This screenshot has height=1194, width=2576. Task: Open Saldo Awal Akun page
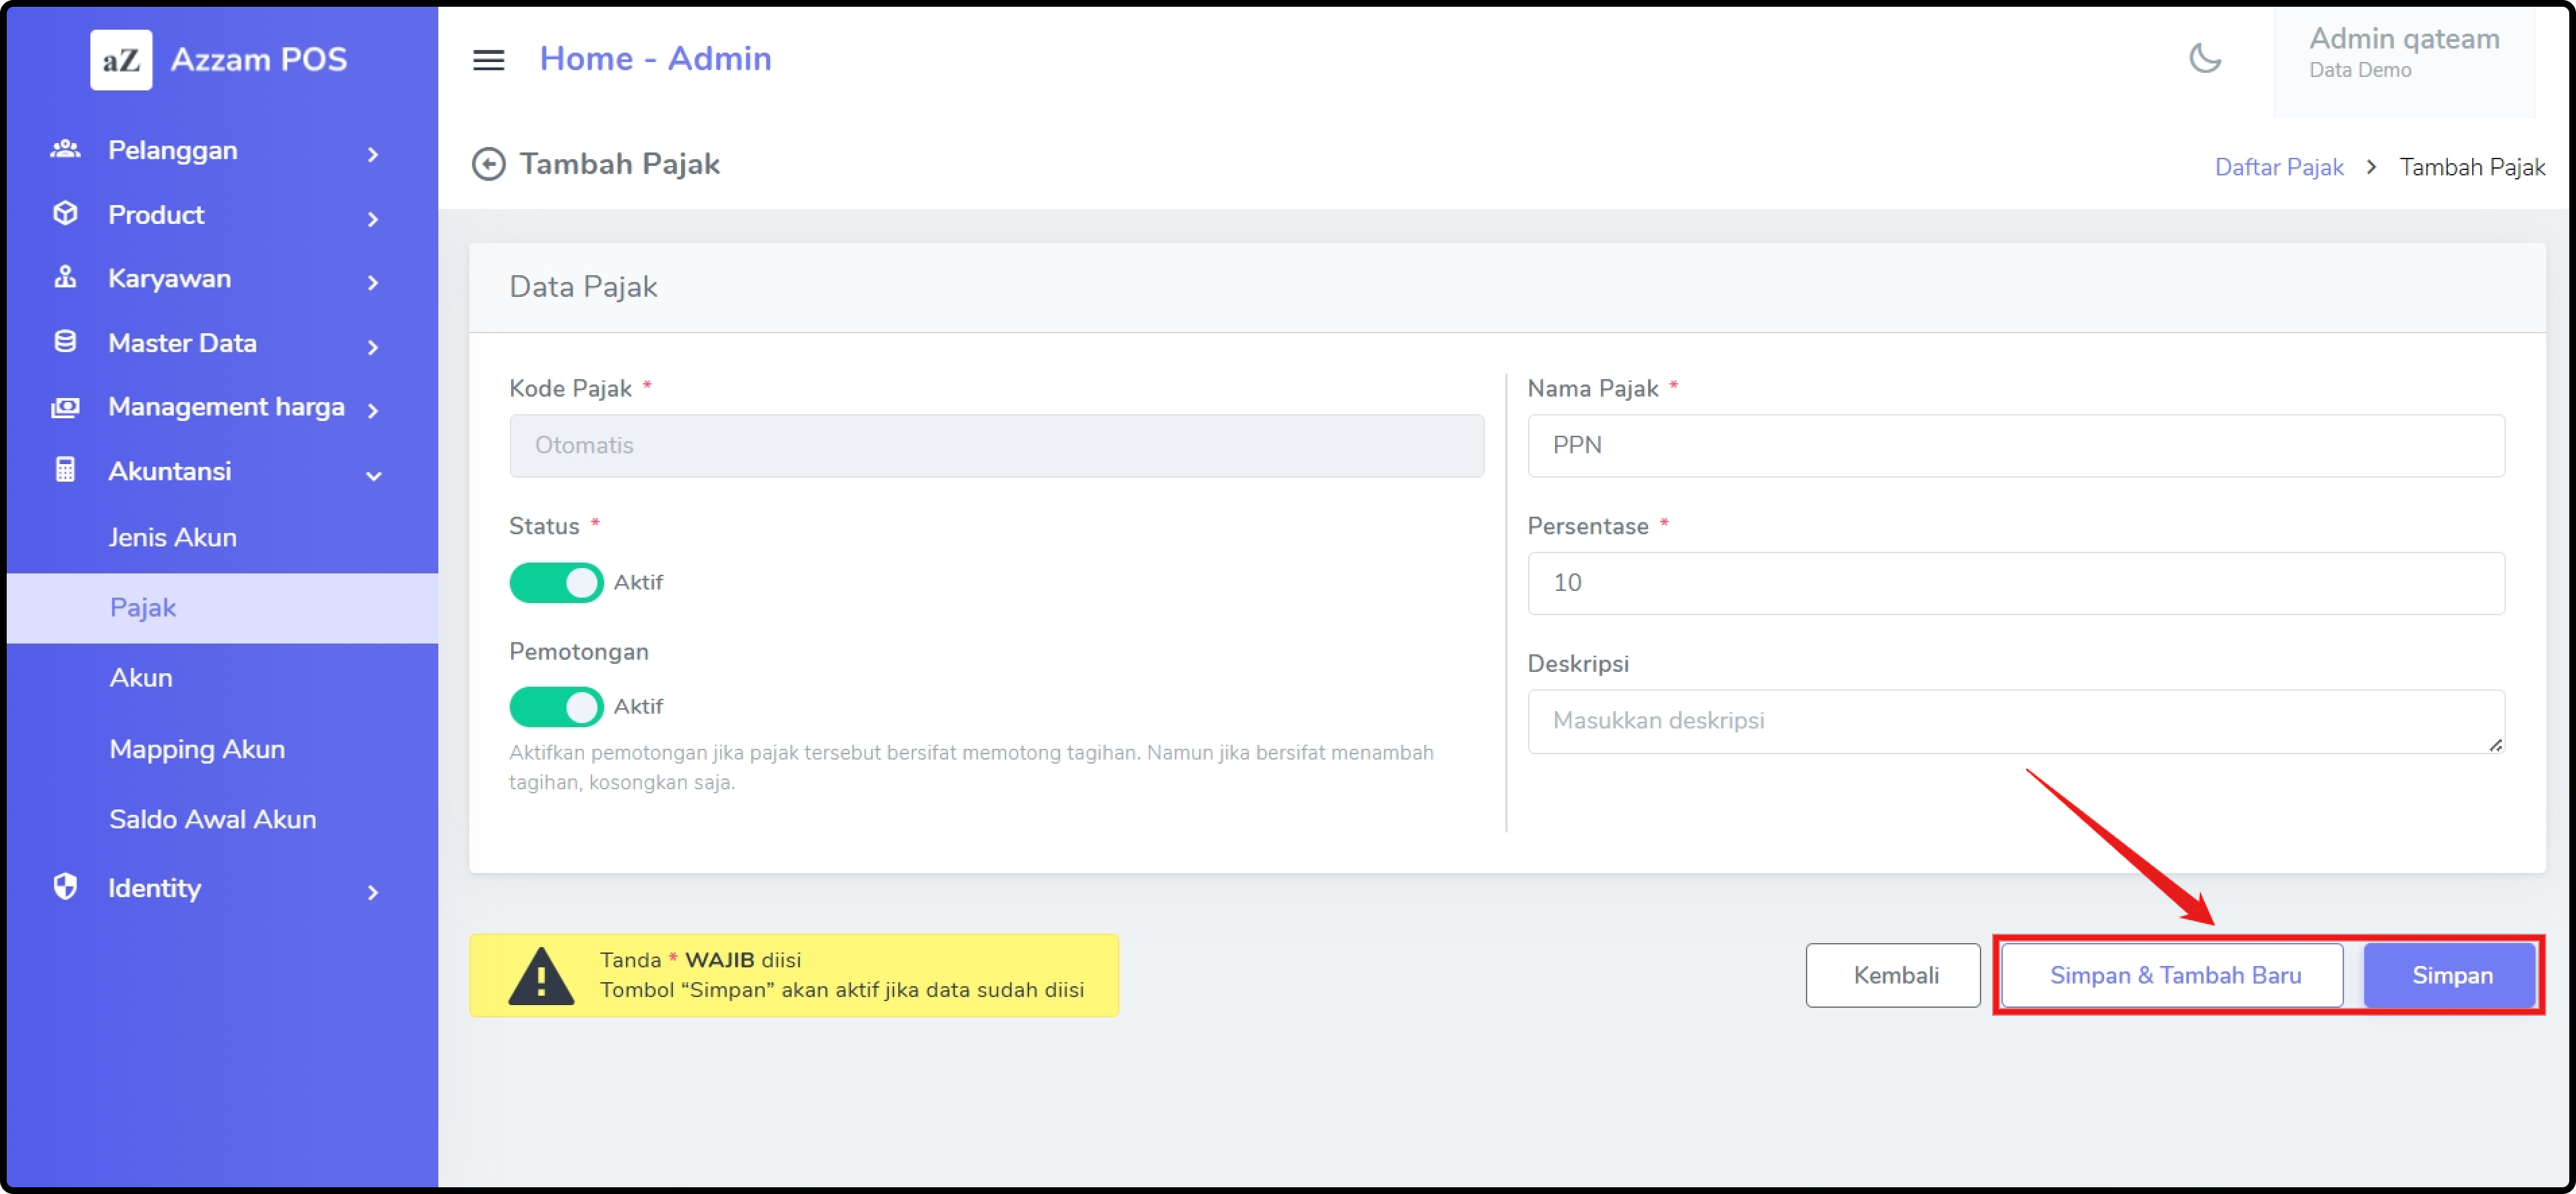(x=212, y=819)
